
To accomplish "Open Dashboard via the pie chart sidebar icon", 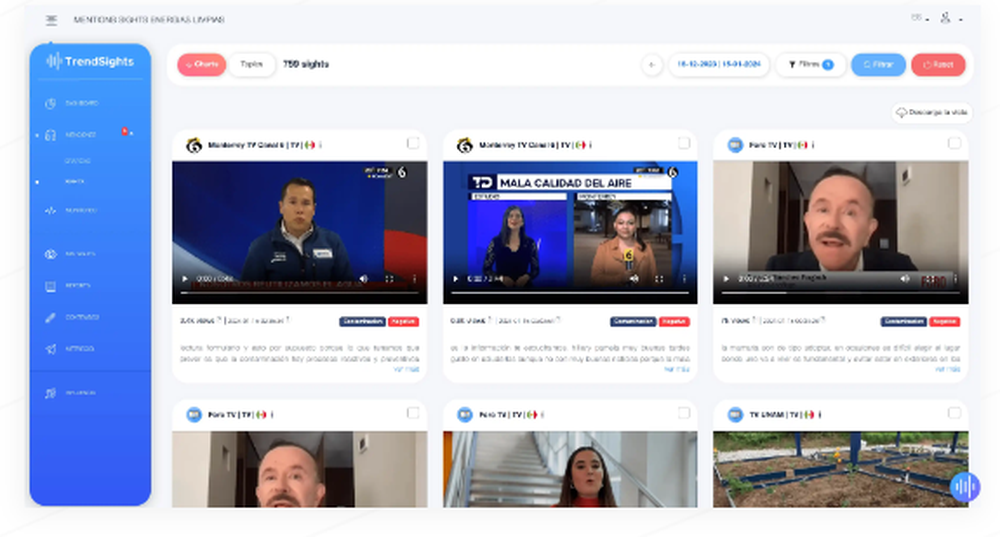I will pos(50,103).
